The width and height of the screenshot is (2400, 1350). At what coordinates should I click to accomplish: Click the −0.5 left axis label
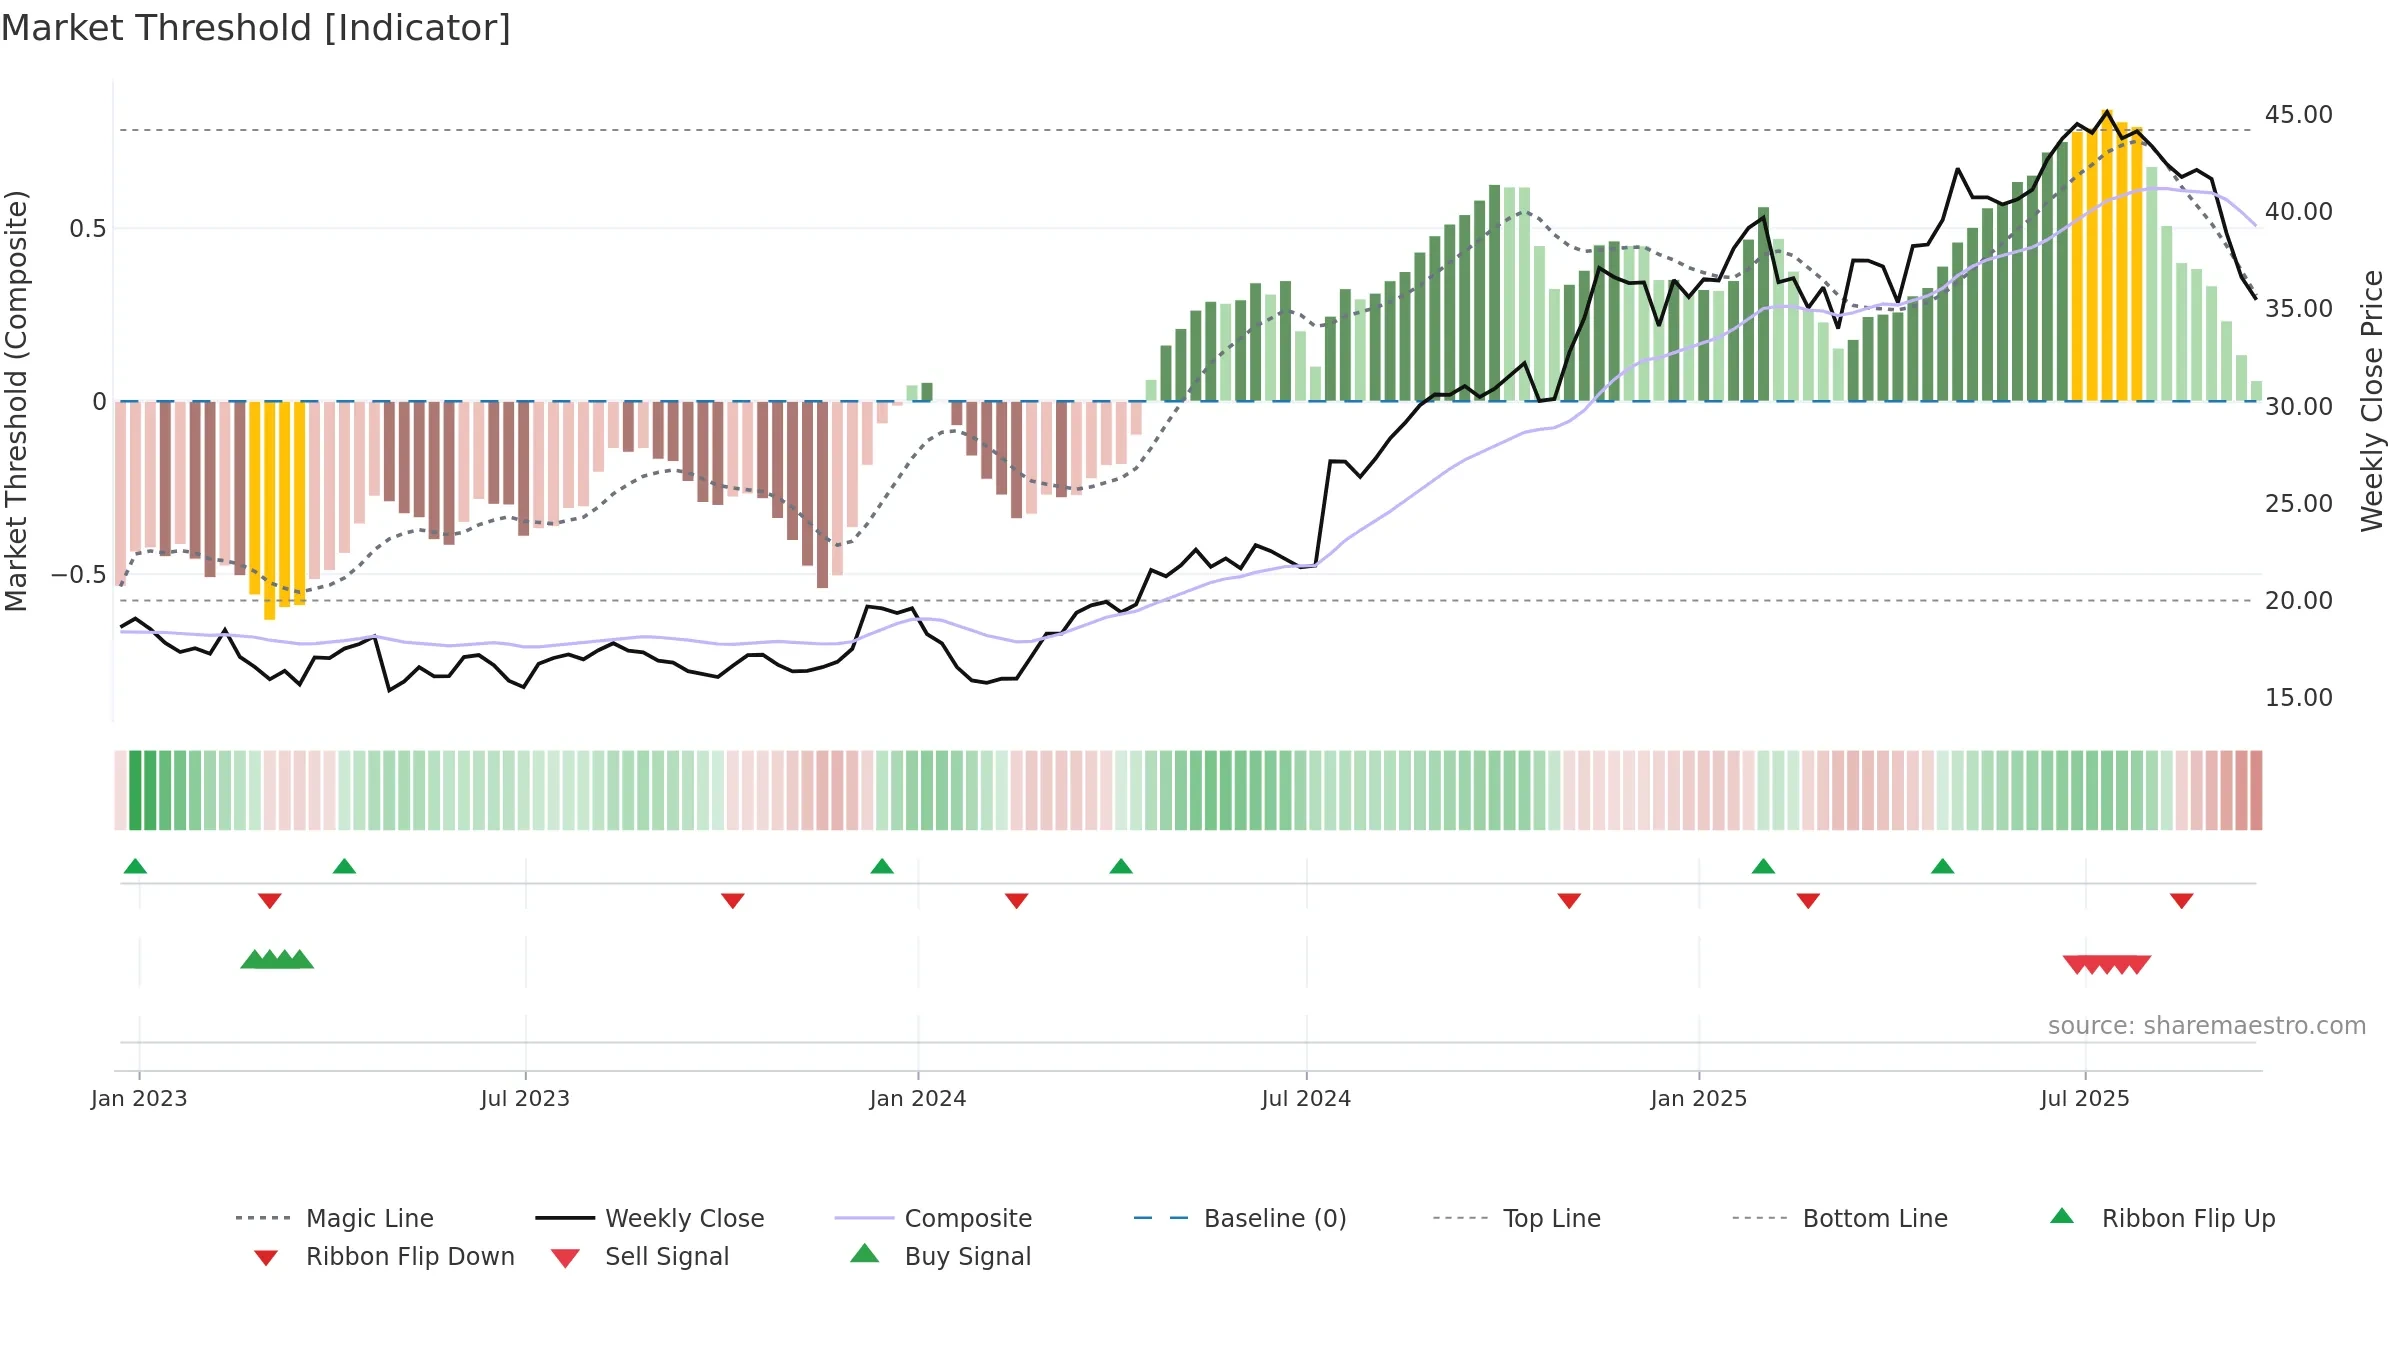click(78, 575)
